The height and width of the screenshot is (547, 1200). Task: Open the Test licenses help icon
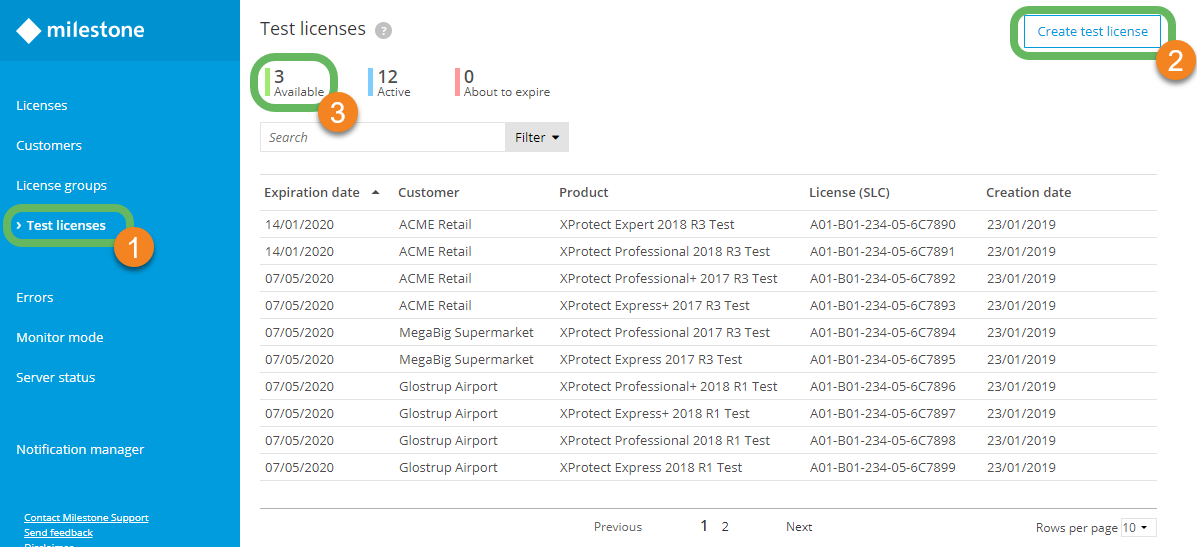(x=383, y=31)
